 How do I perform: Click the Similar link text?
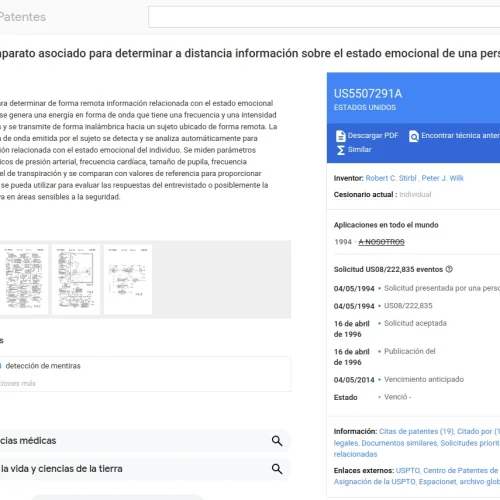click(360, 150)
